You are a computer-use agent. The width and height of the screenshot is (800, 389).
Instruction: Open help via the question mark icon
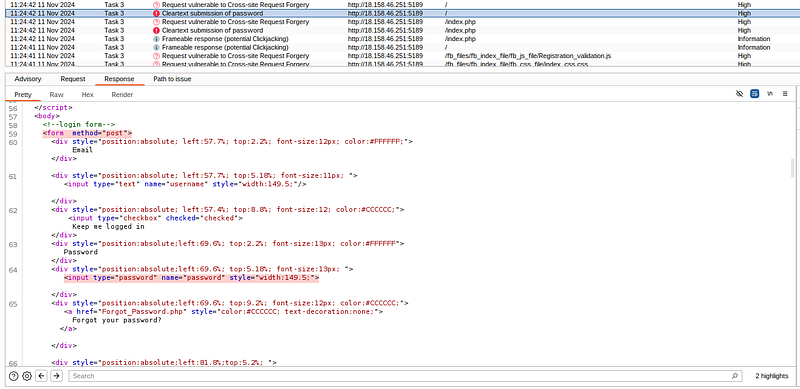pyautogui.click(x=13, y=376)
